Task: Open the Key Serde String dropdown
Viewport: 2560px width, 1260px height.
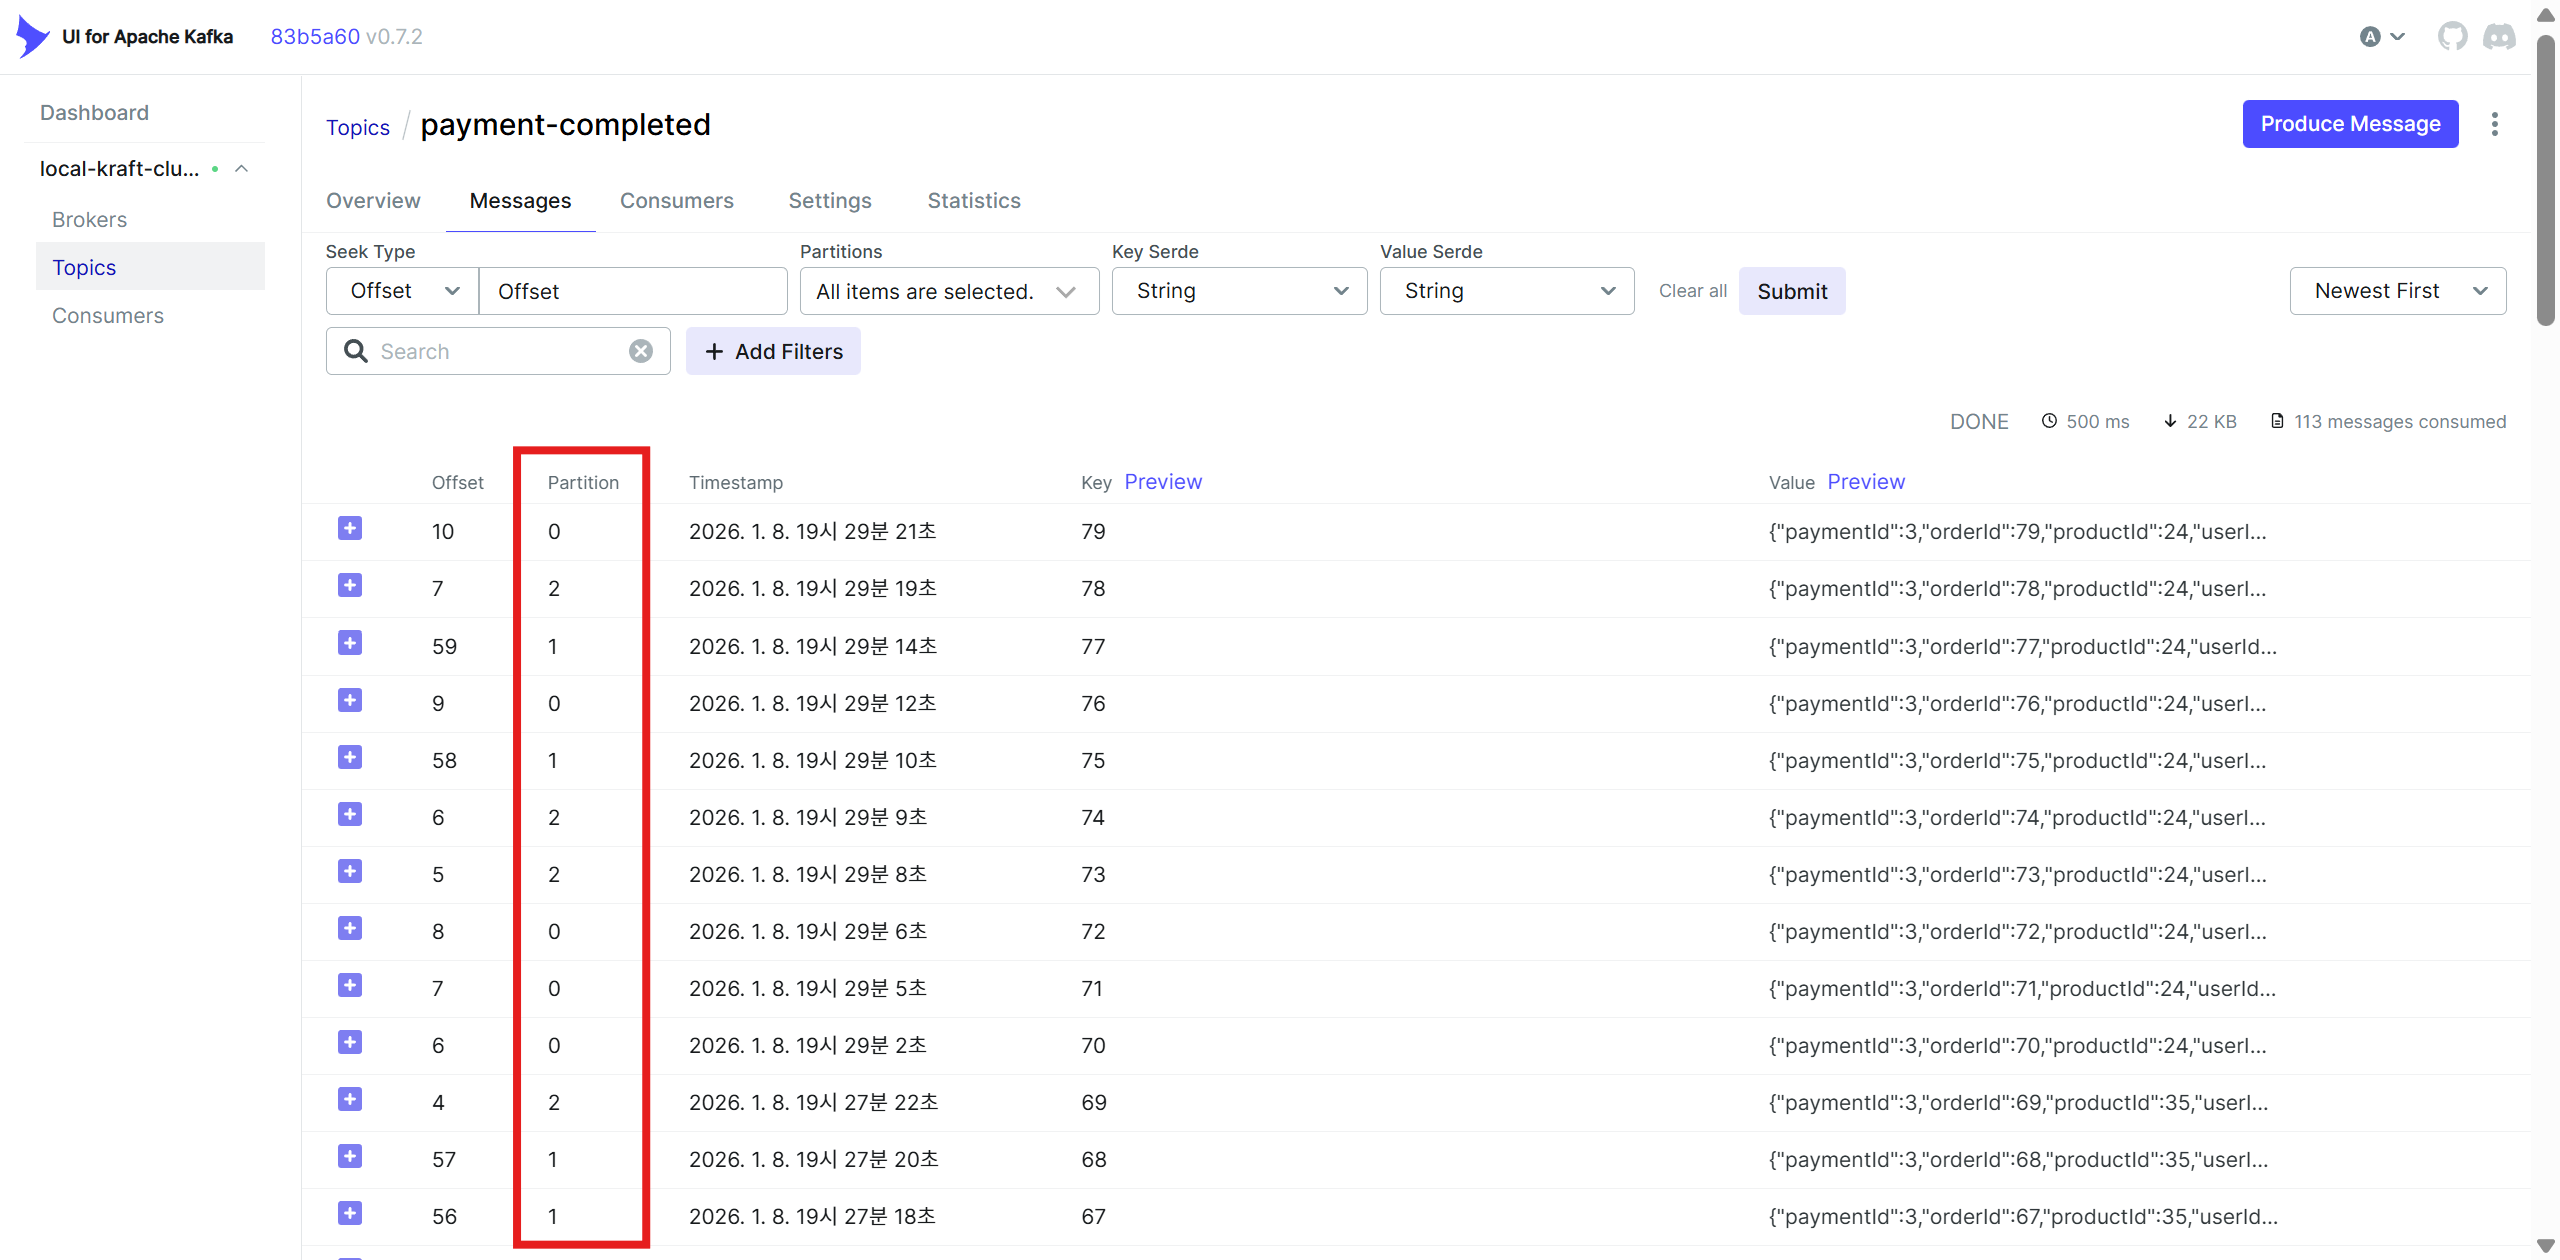Action: point(1239,291)
